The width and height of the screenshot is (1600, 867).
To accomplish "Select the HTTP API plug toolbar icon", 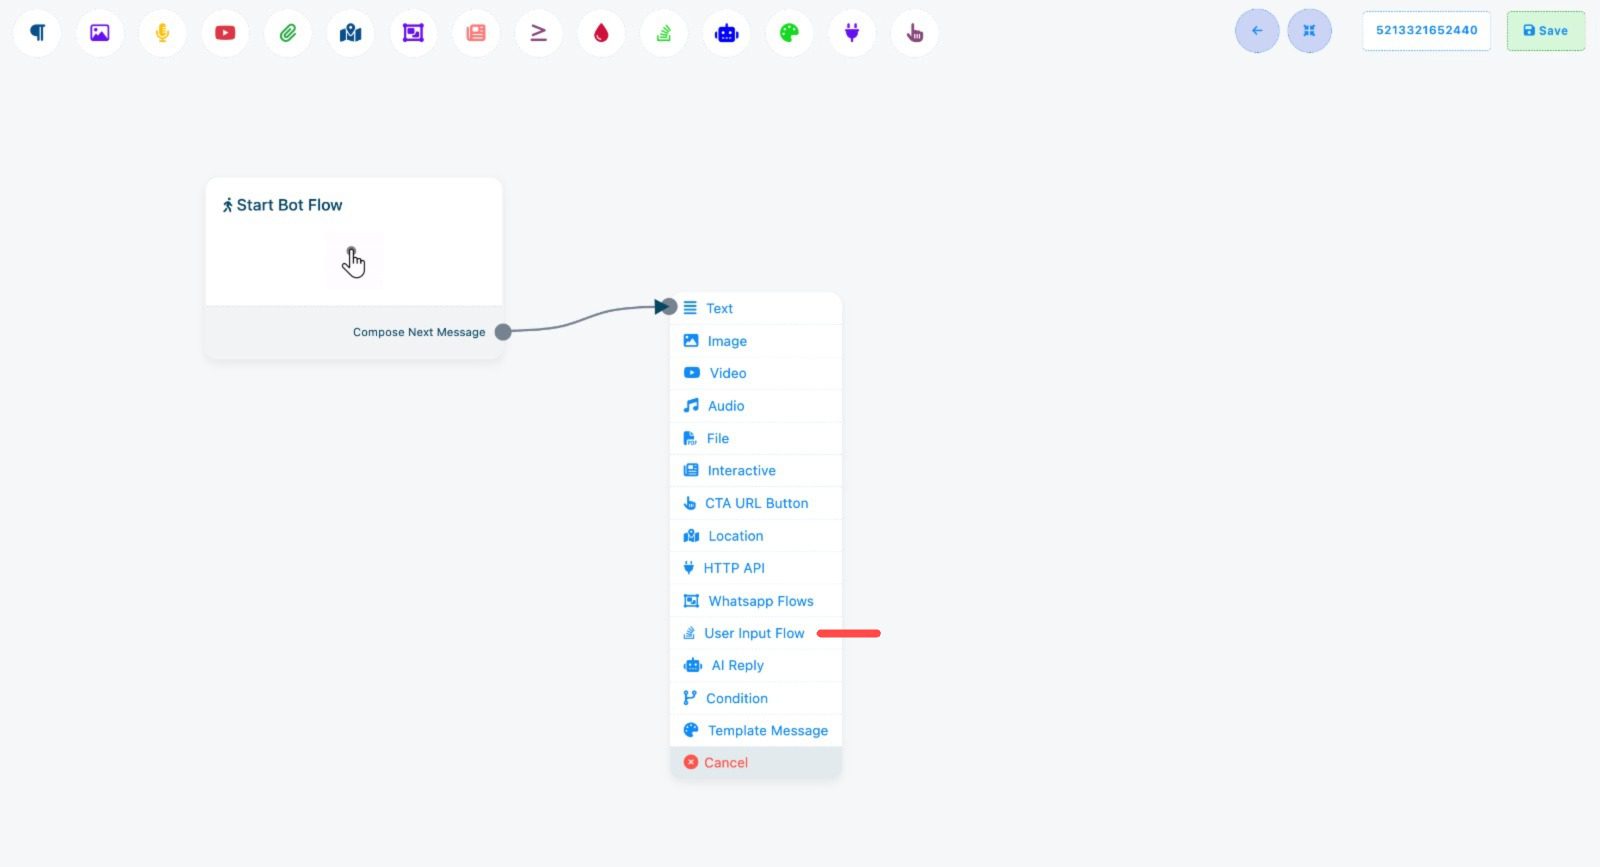I will (x=852, y=33).
